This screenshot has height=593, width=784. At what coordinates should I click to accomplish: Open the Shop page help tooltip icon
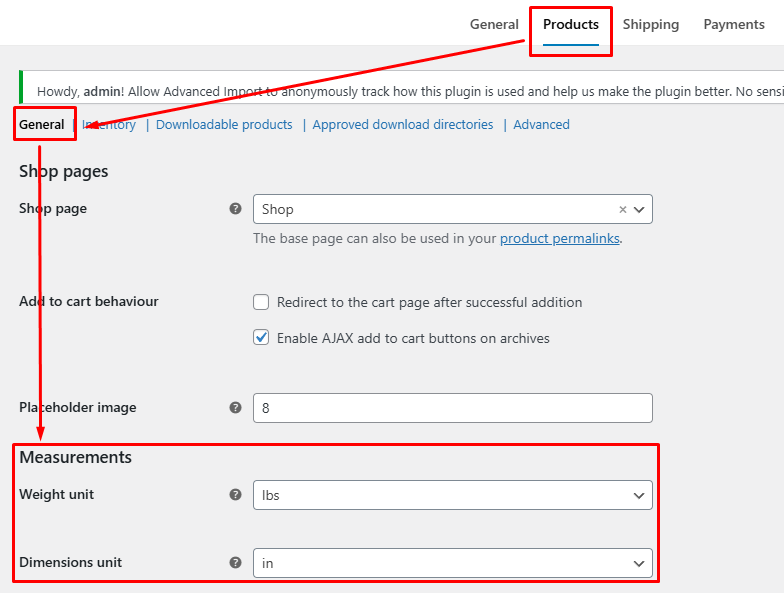tap(236, 208)
